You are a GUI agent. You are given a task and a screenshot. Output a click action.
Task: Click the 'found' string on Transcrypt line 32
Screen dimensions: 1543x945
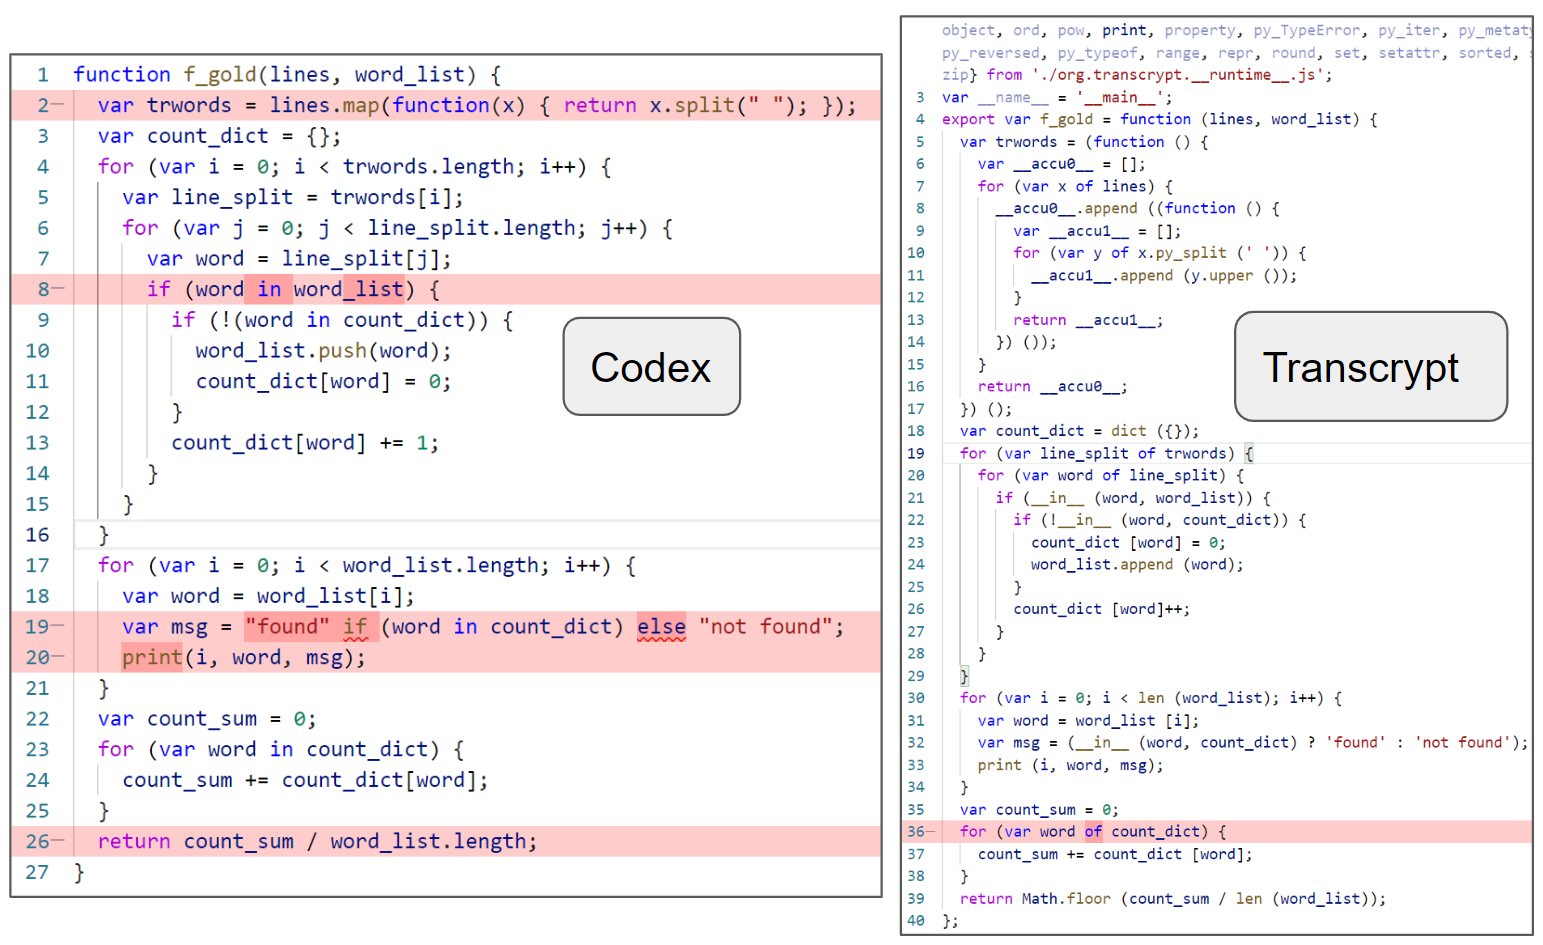pyautogui.click(x=1356, y=743)
